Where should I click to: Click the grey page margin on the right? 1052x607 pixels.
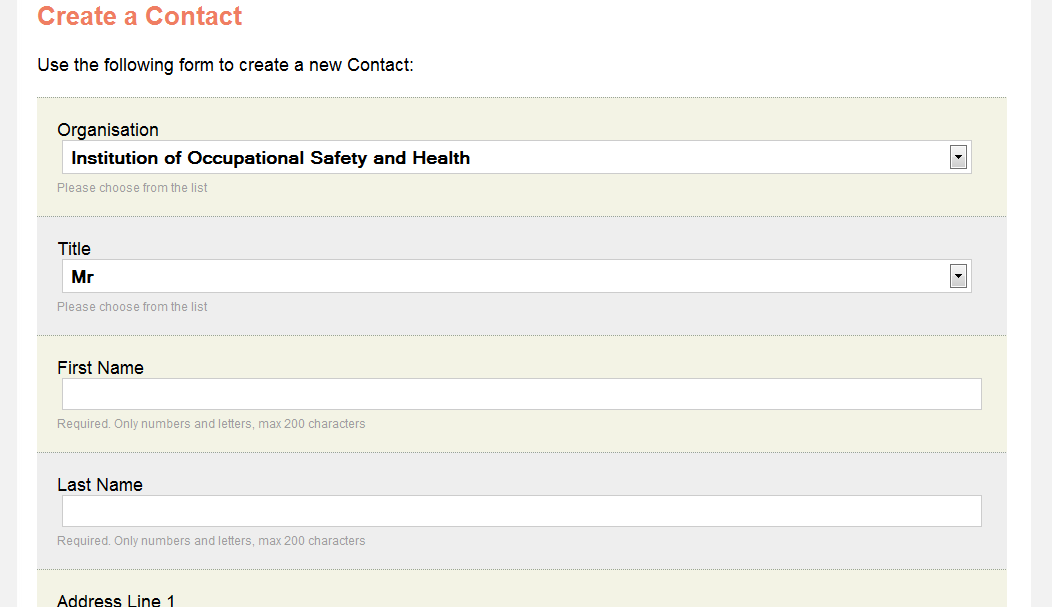[1042, 300]
